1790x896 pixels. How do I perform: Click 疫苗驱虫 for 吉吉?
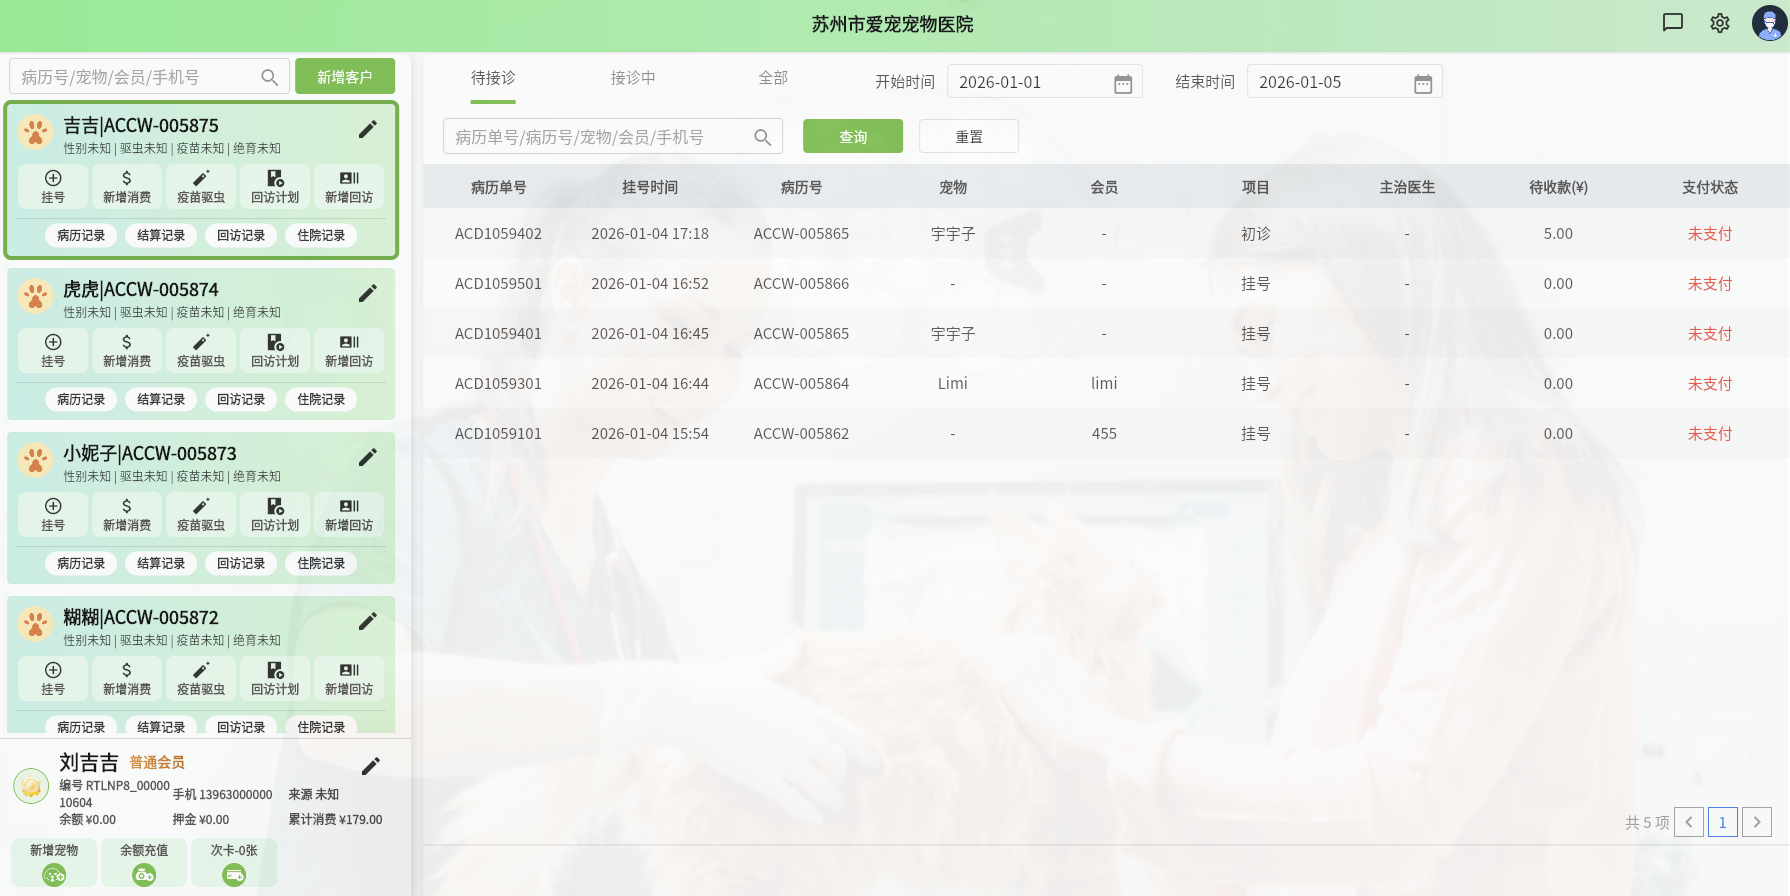(x=201, y=187)
